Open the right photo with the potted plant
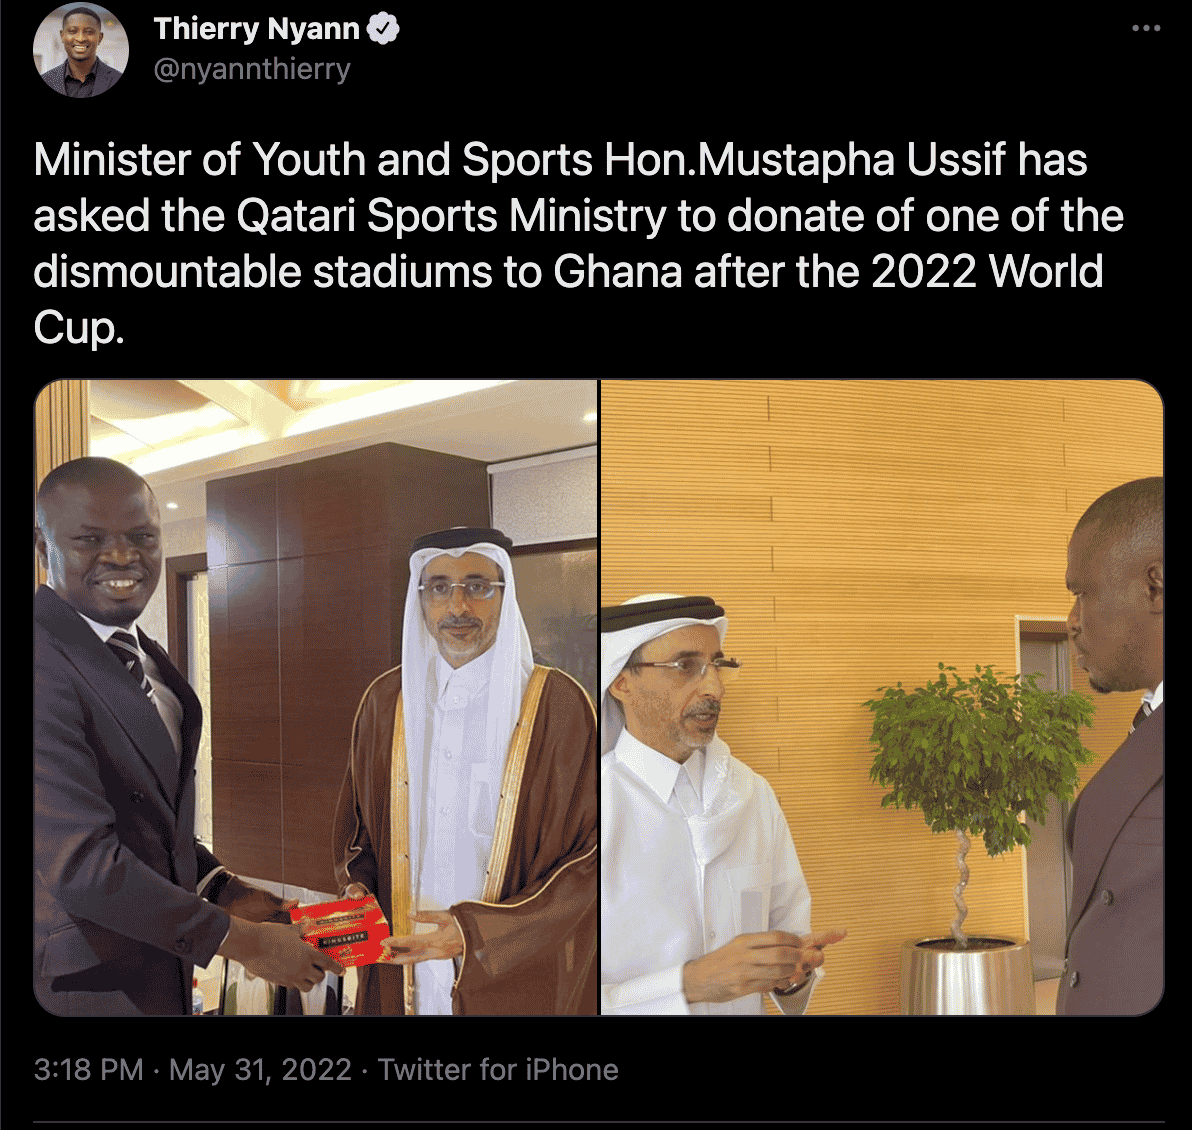The width and height of the screenshot is (1192, 1130). point(882,697)
